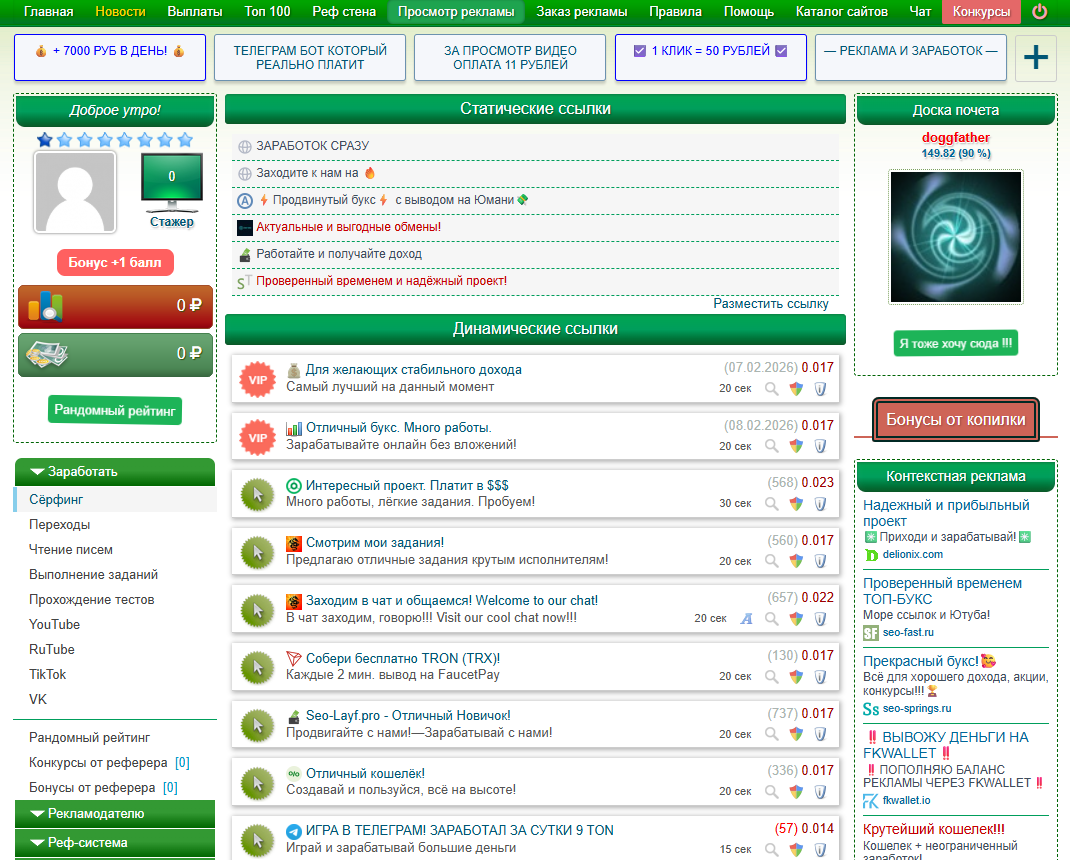Click magnifier icon on the Seo-Layf.pro row
Screen dimensions: 1070x860
771,734
